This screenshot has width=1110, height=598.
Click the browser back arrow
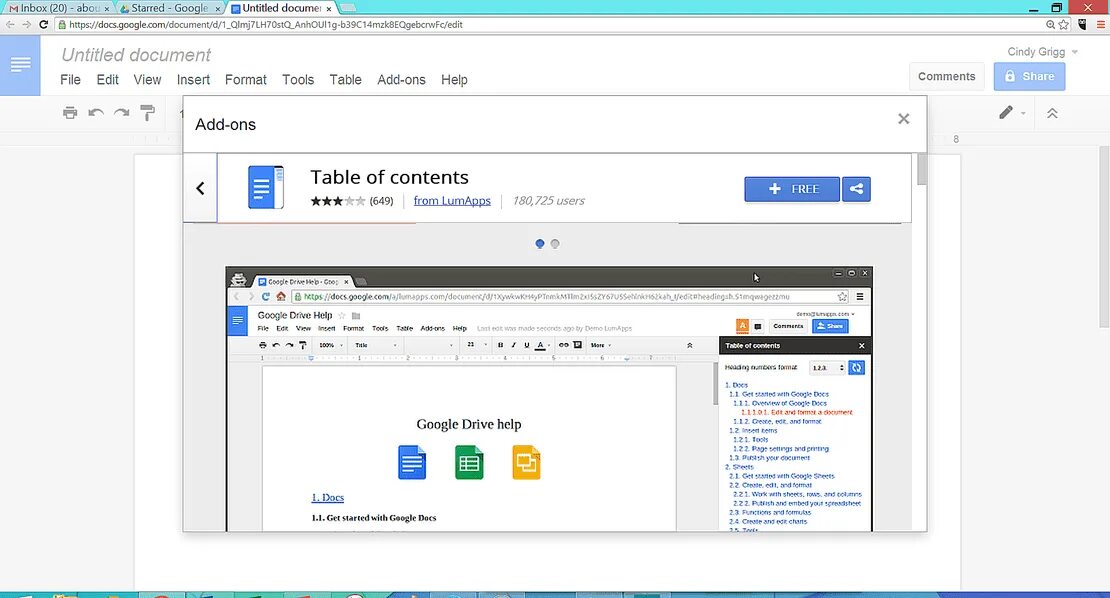(10, 24)
